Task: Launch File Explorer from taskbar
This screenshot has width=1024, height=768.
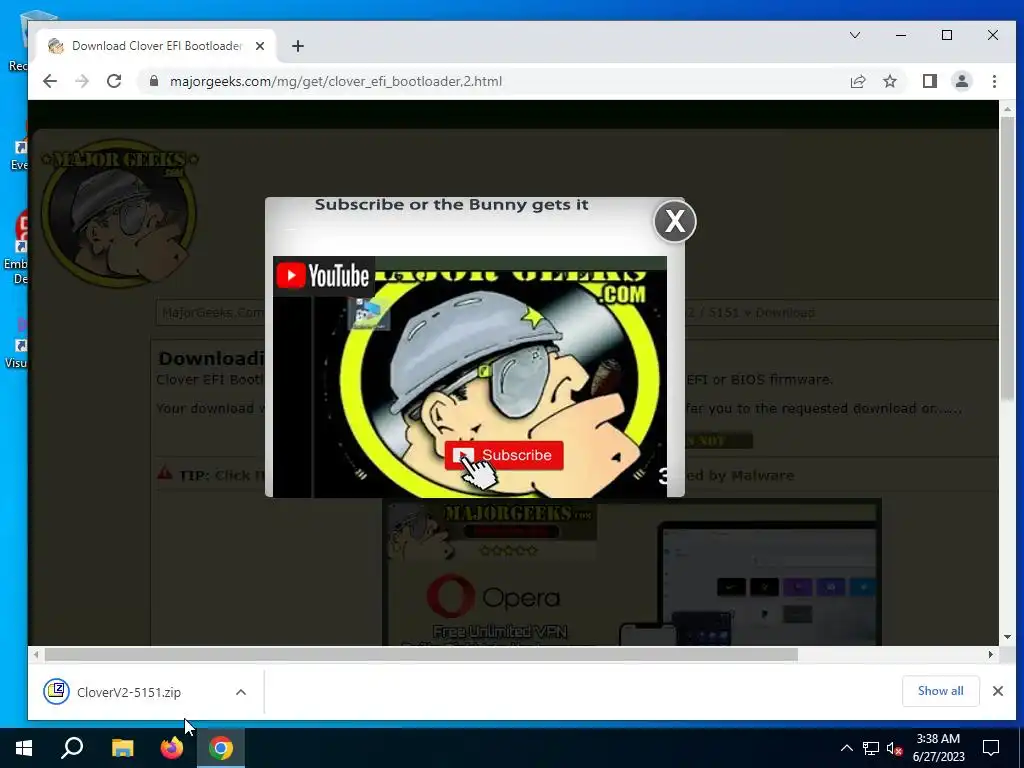Action: tap(122, 748)
